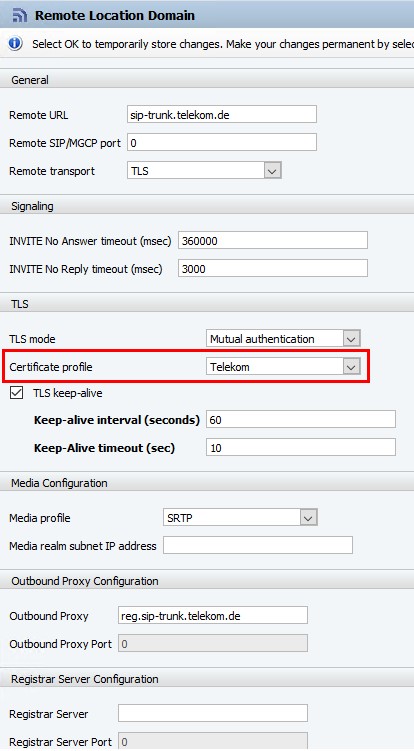Open the Media profile dropdown
This screenshot has width=414, height=751.
(x=240, y=518)
